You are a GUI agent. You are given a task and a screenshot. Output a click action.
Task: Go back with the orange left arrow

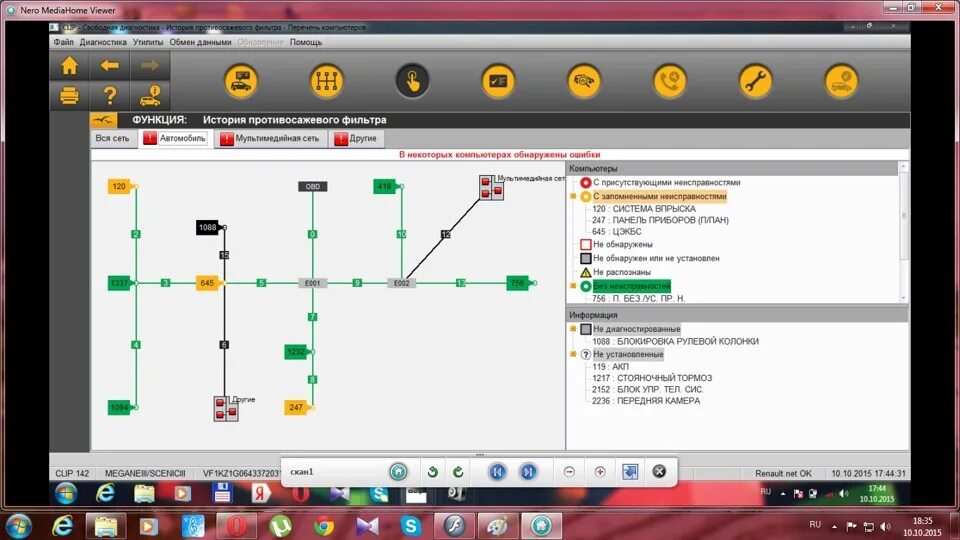click(110, 66)
